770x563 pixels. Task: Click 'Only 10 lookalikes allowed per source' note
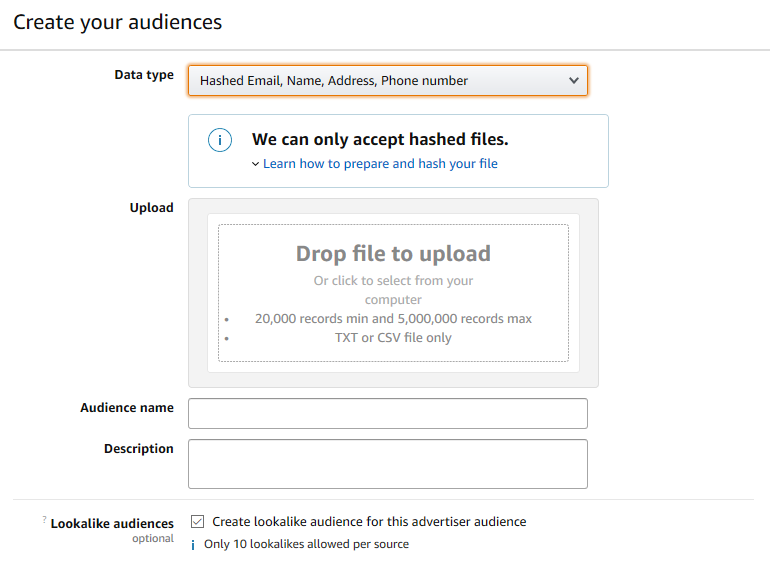[x=306, y=545]
